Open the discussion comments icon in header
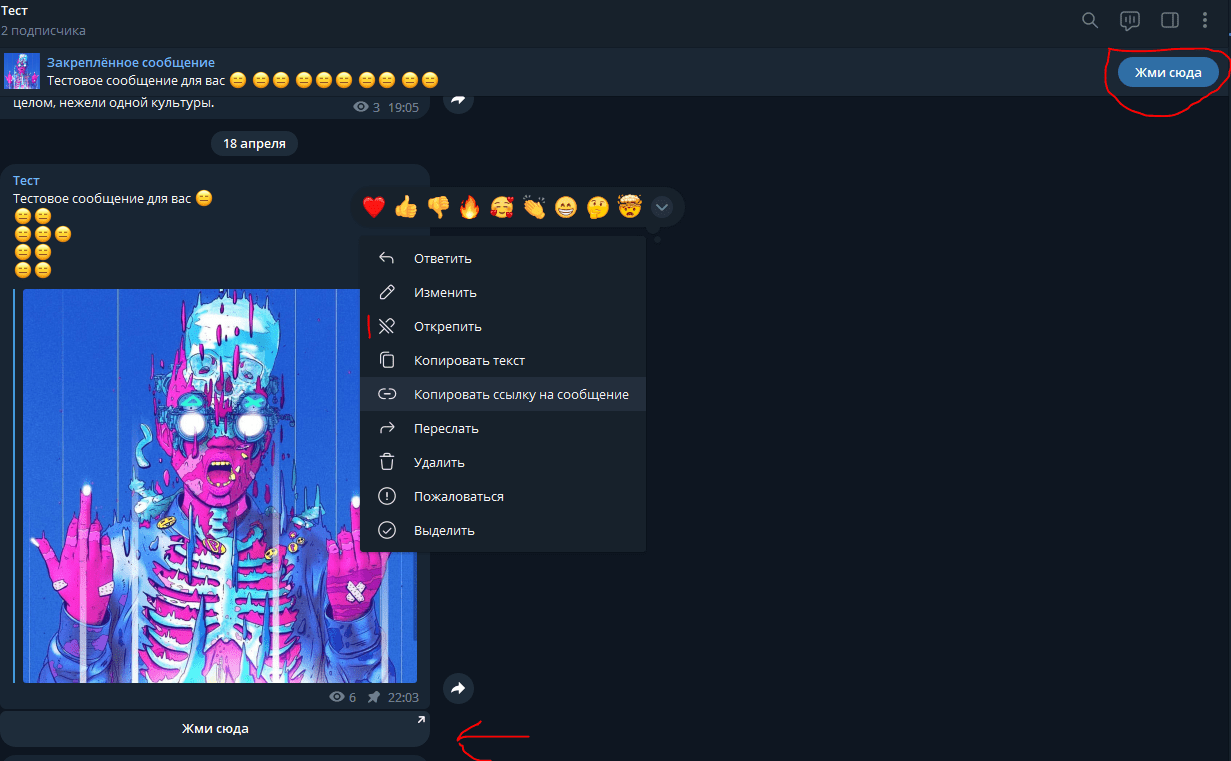Screen dimensions: 1231x761 point(1130,20)
